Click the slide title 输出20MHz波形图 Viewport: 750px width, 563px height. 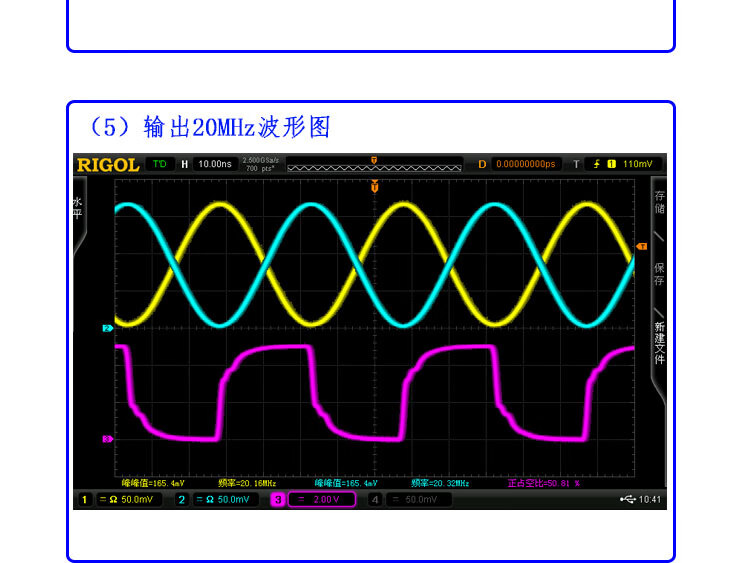point(237,127)
